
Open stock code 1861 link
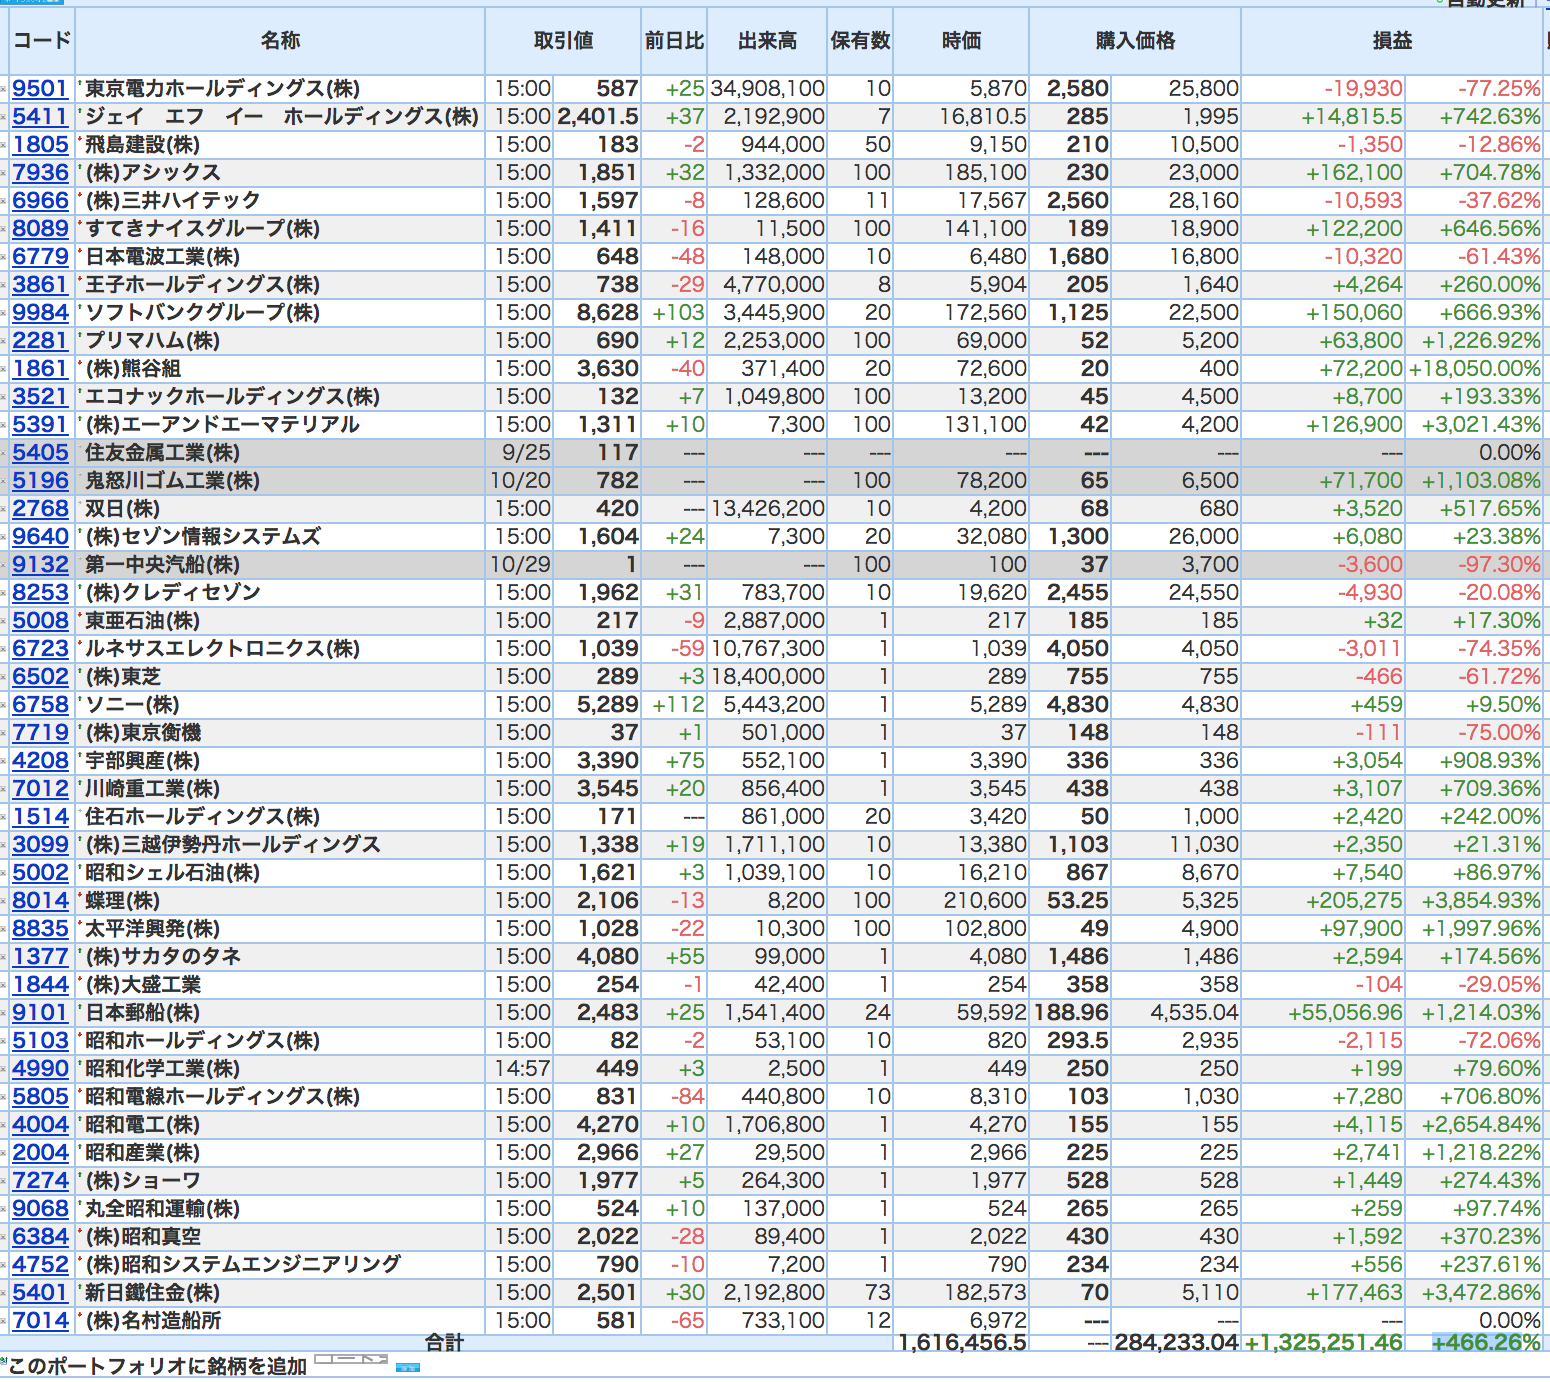(40, 369)
